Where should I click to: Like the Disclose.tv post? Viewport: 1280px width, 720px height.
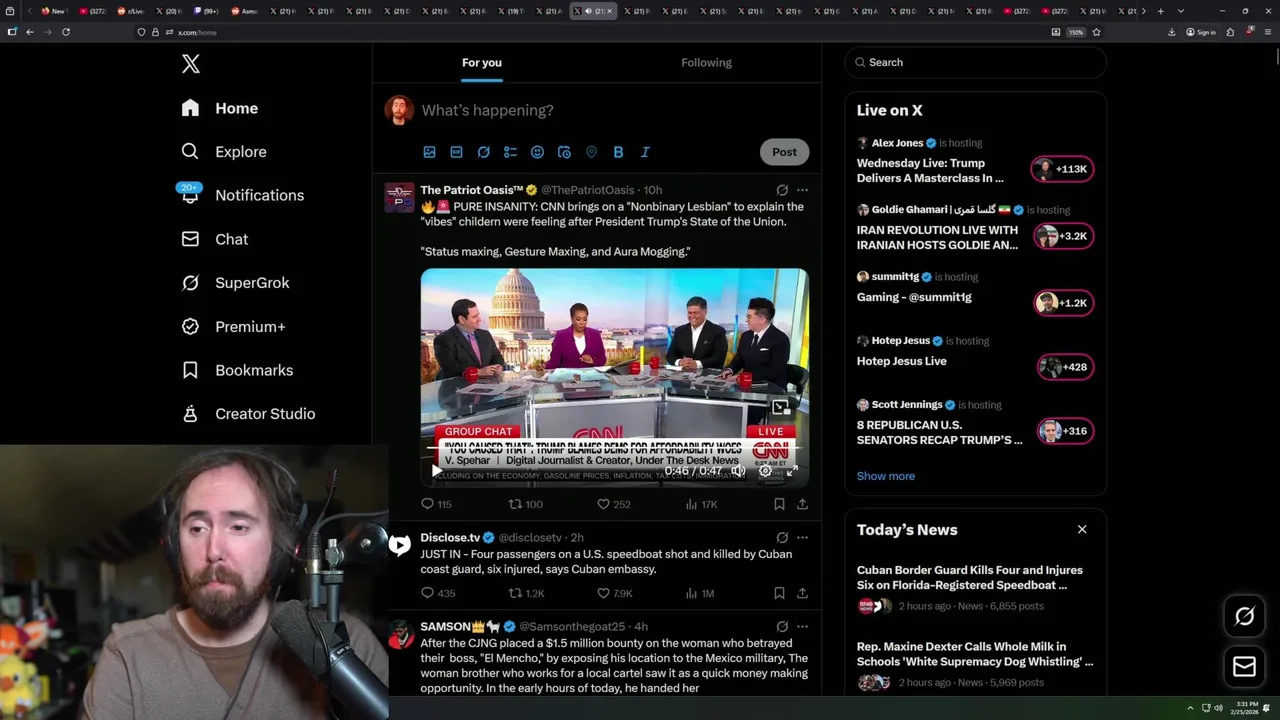[x=615, y=593]
